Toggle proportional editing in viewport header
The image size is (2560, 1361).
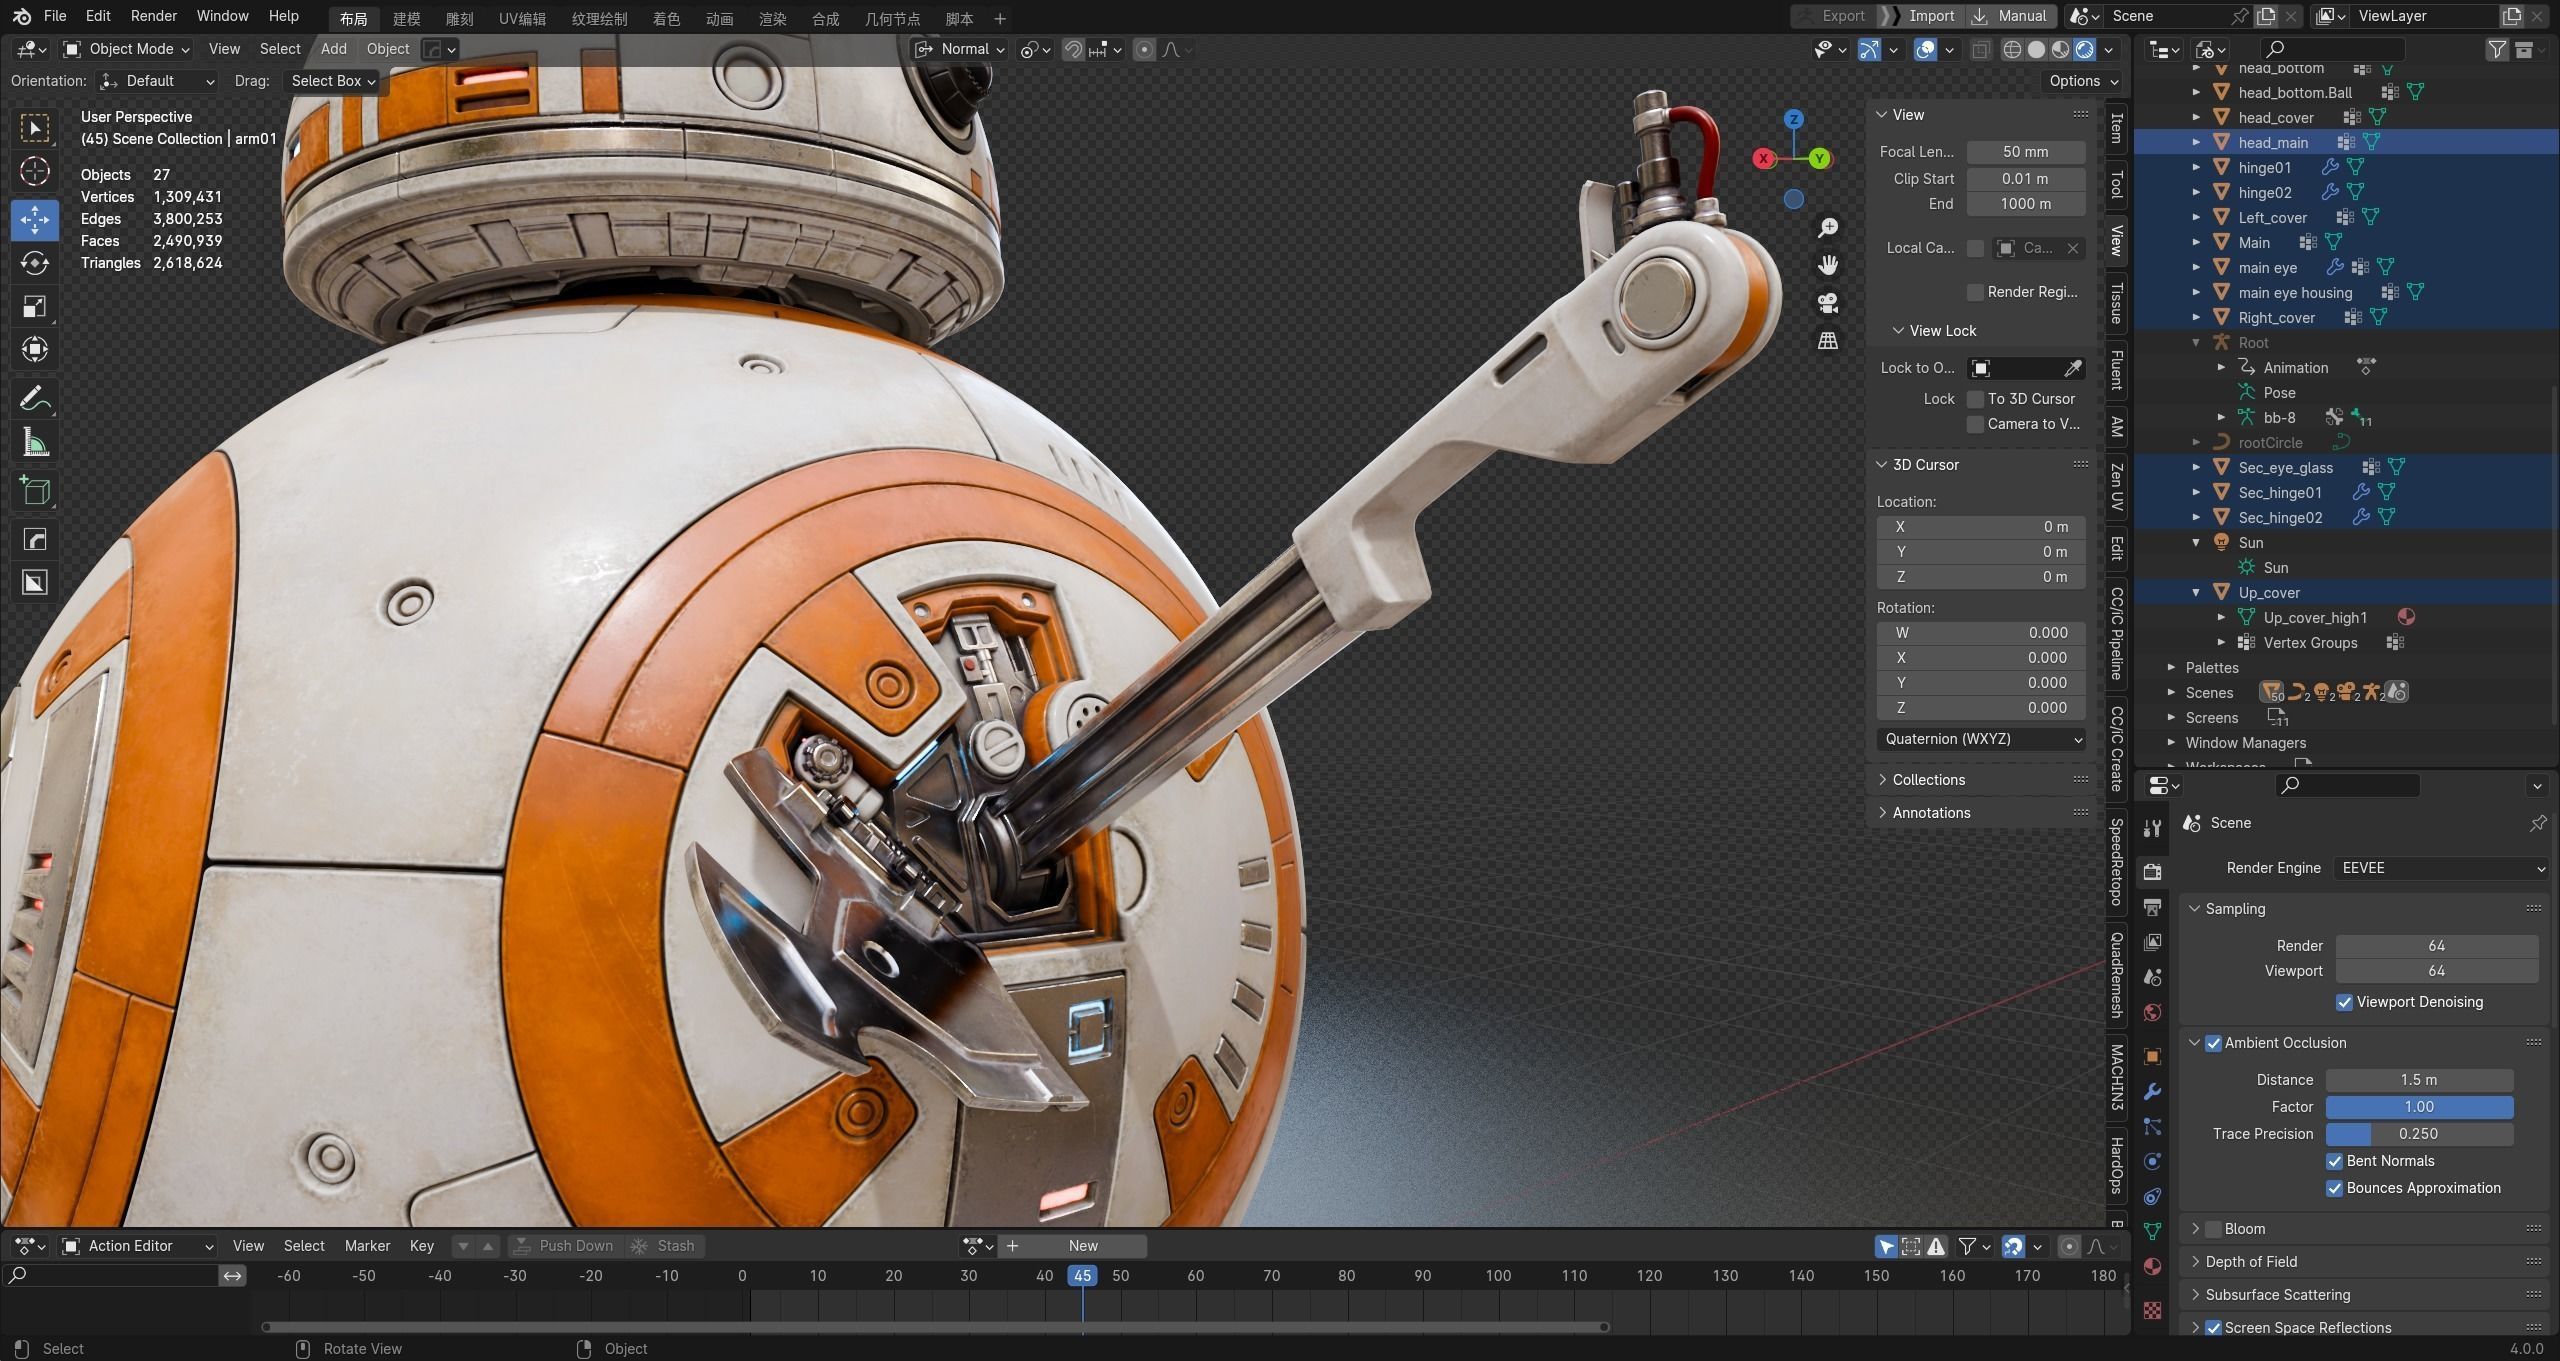click(1145, 49)
